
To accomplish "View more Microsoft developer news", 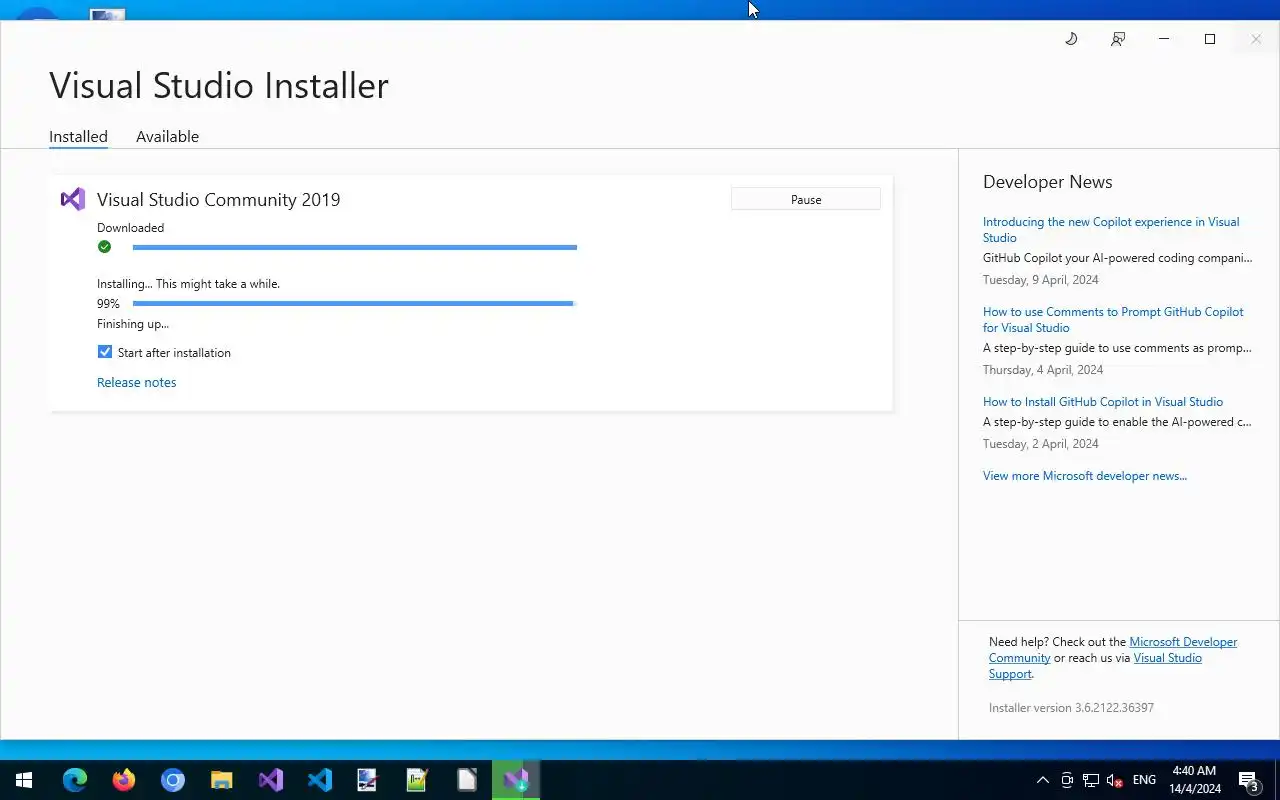I will click(x=1085, y=476).
